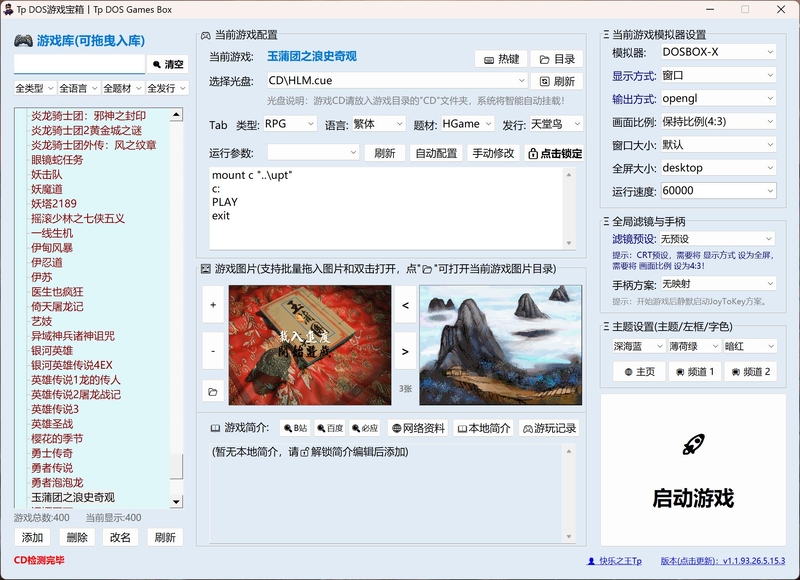Show previous image with < button
This screenshot has width=800, height=580.
405,305
